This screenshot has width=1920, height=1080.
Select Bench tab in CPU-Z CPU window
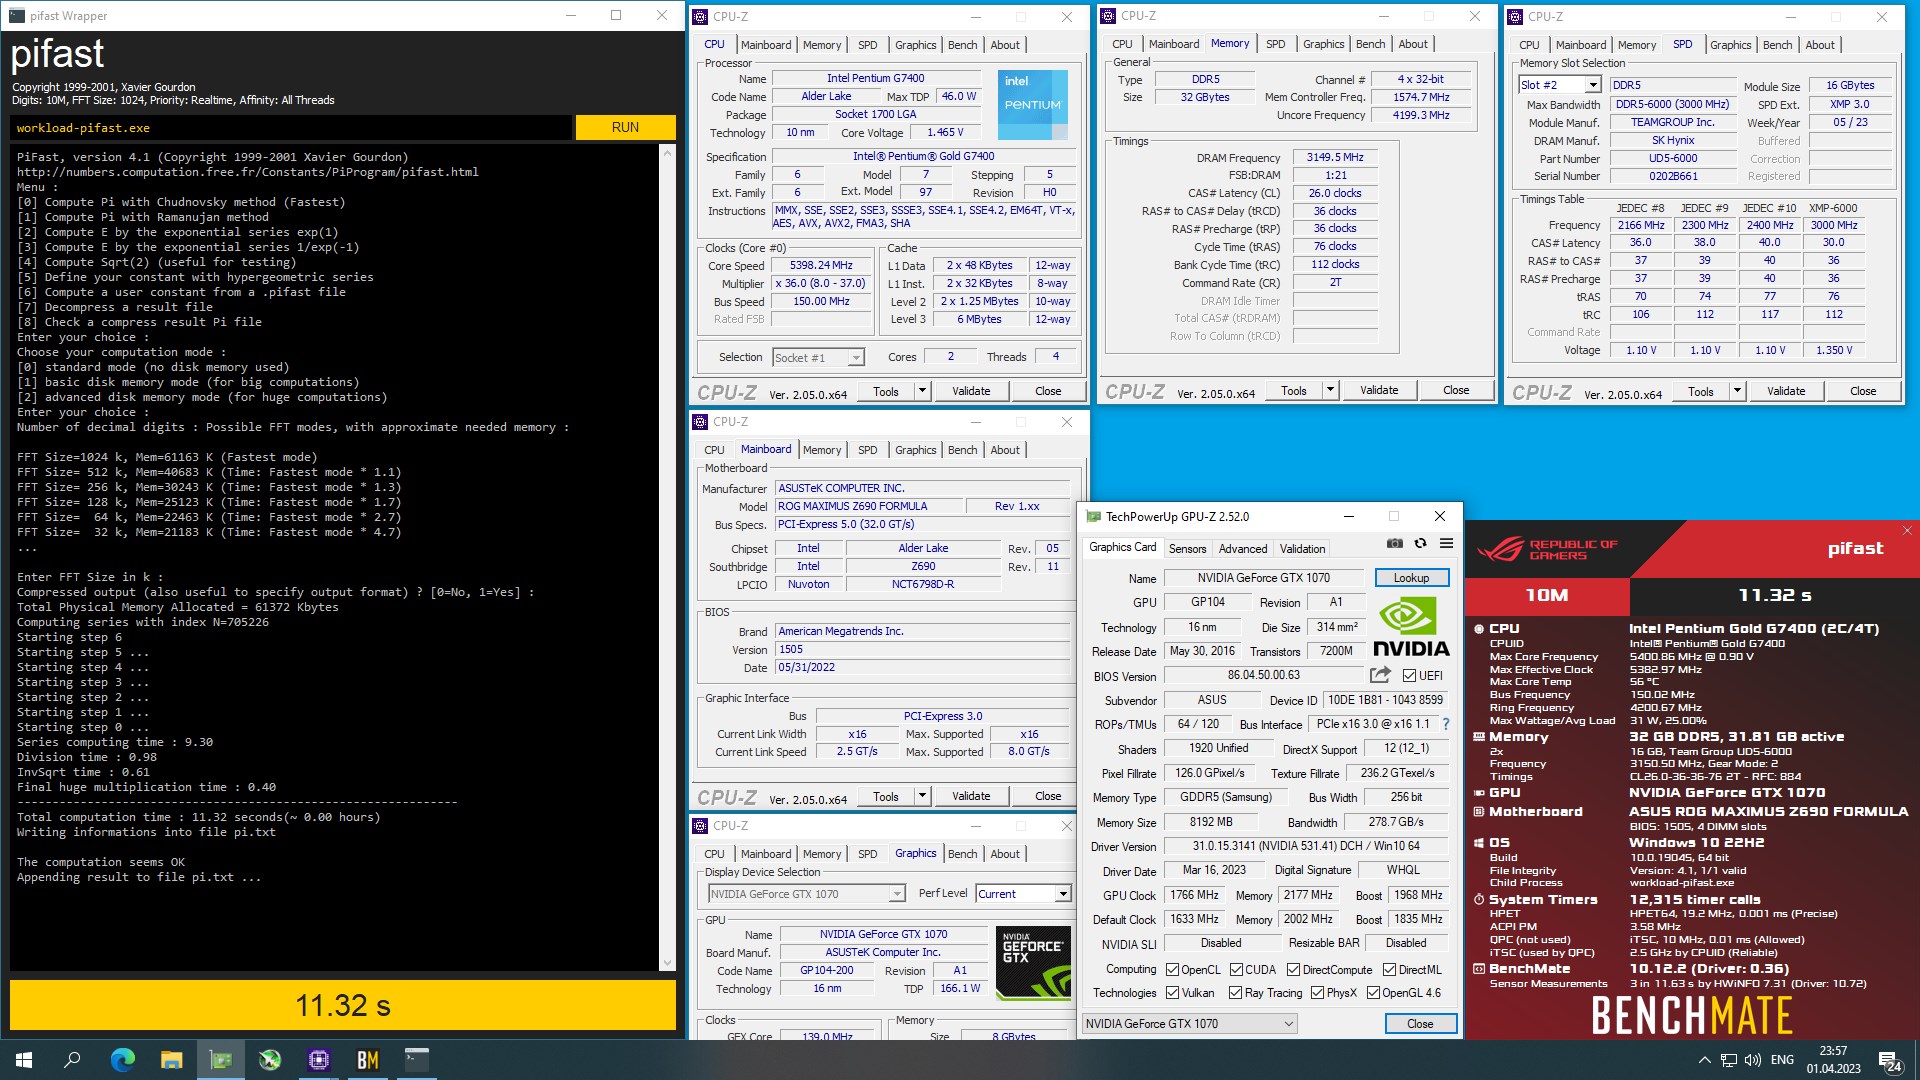(962, 45)
